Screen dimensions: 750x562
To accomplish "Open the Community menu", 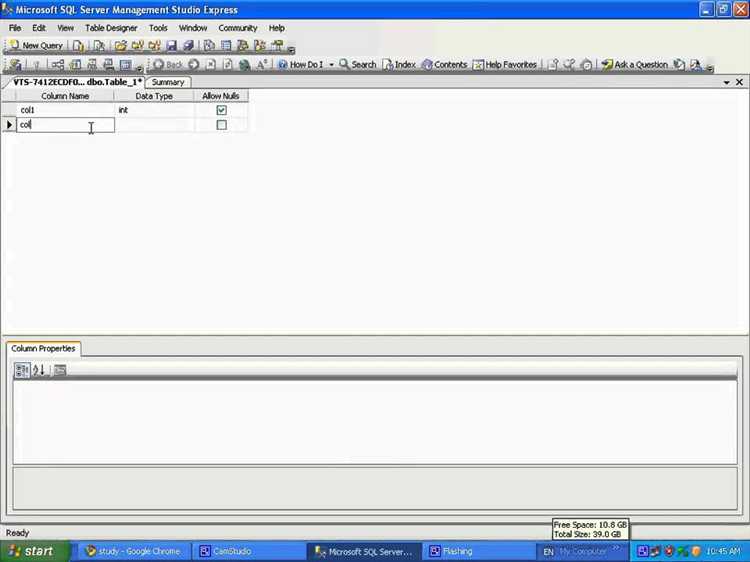I will tap(238, 28).
